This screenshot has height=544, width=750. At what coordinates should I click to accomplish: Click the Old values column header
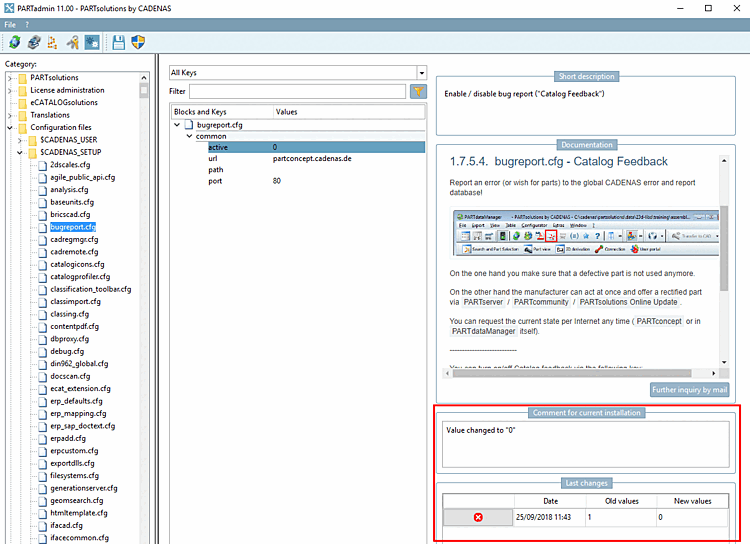click(622, 501)
